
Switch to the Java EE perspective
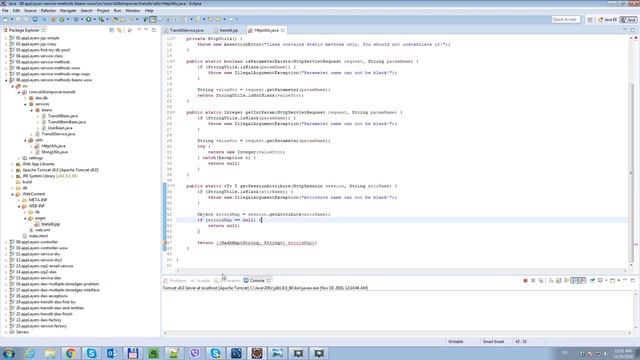coord(608,19)
